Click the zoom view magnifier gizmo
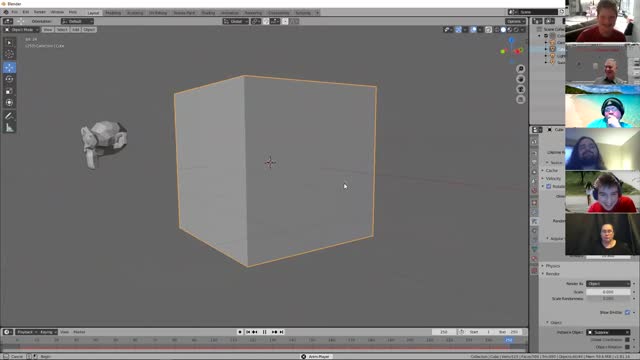 point(520,69)
